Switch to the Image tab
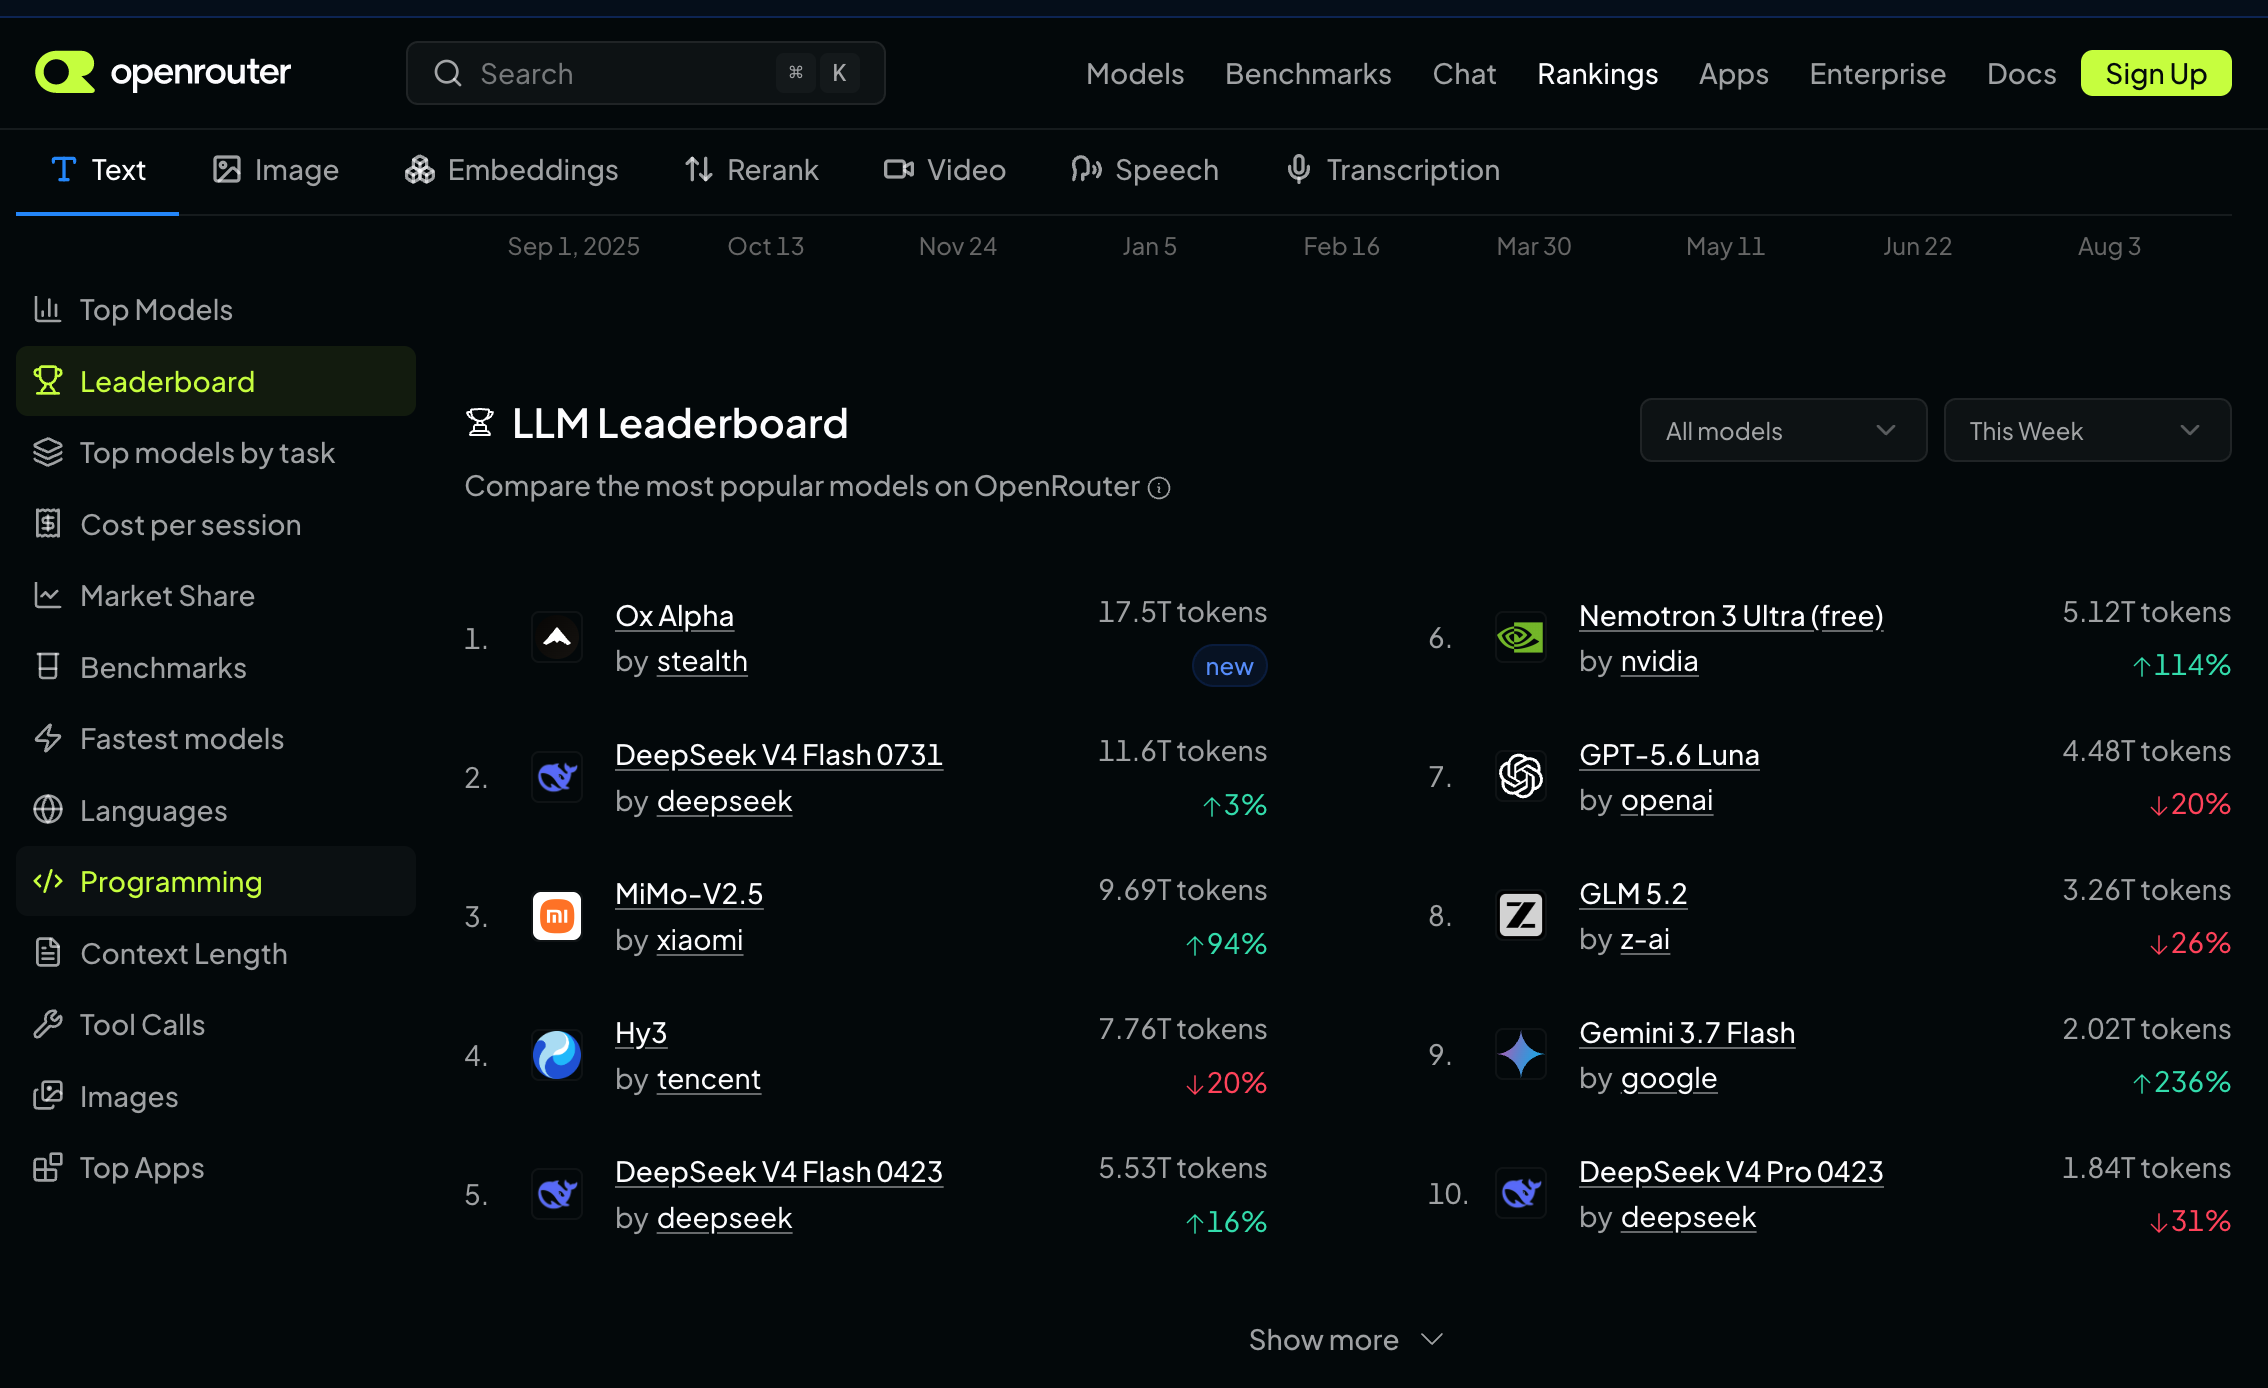Viewport: 2268px width, 1388px height. 276,170
